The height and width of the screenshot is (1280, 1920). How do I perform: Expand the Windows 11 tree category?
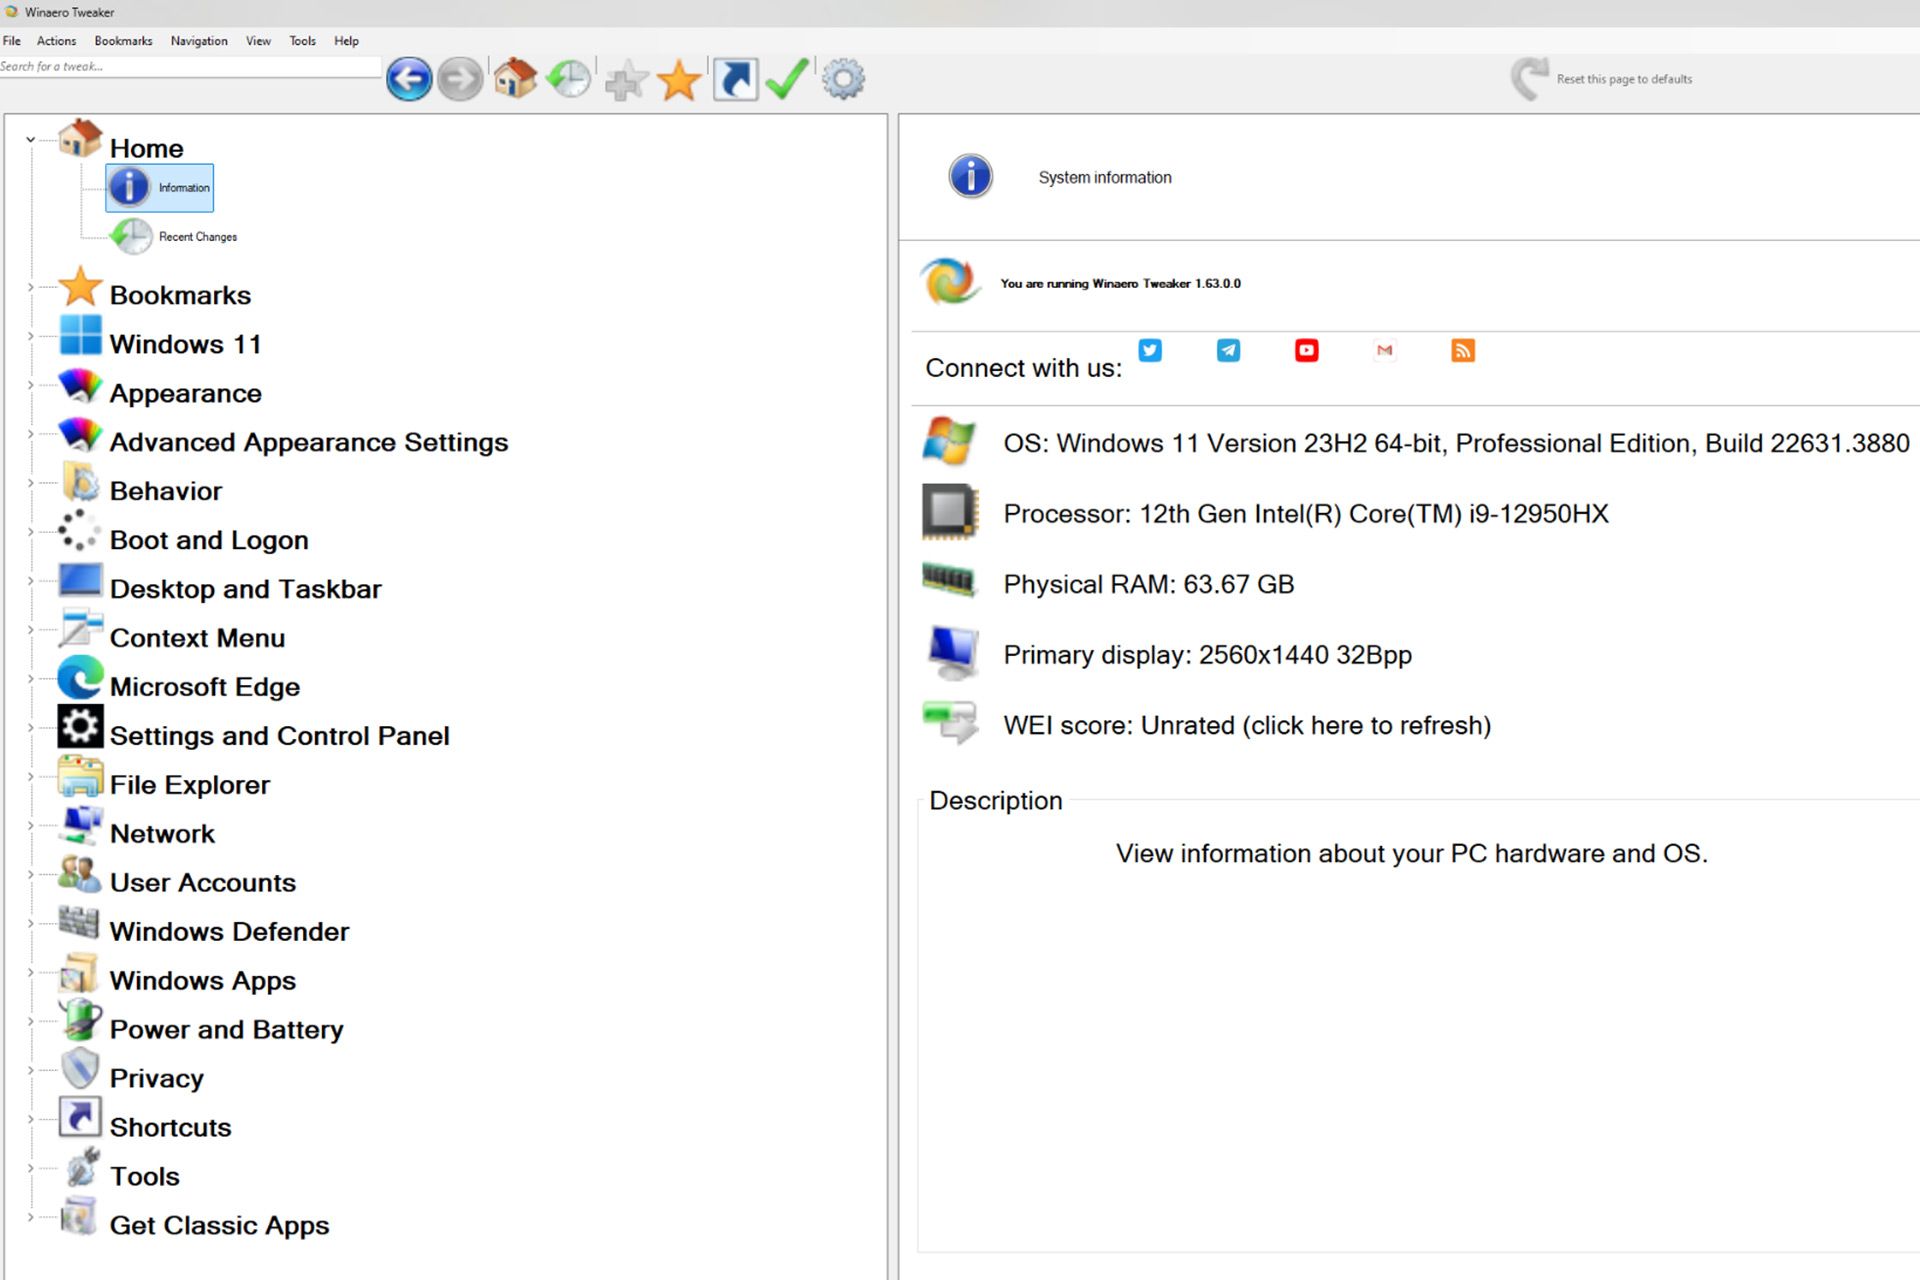pos(31,336)
